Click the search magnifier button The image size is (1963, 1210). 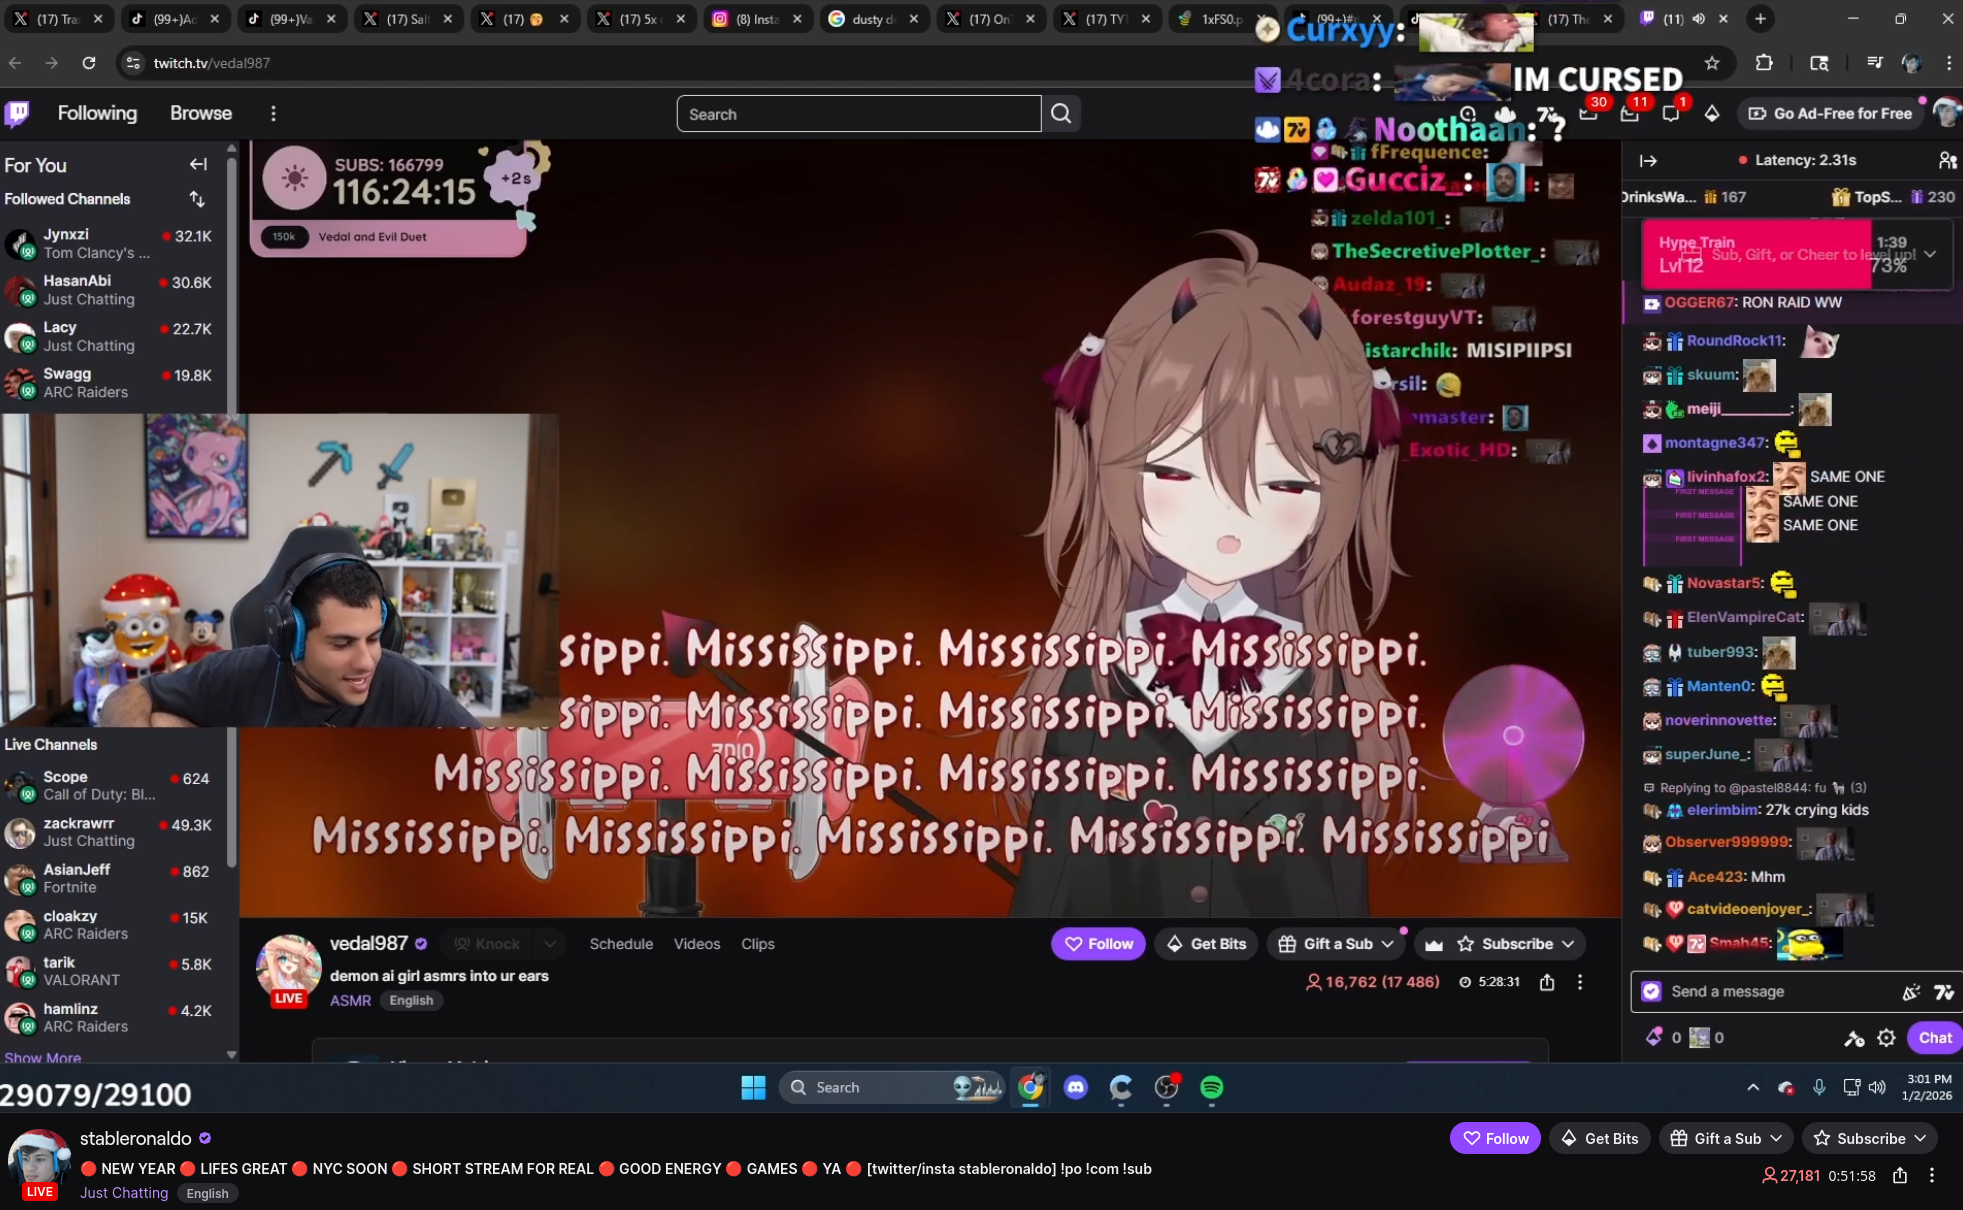pos(1061,114)
